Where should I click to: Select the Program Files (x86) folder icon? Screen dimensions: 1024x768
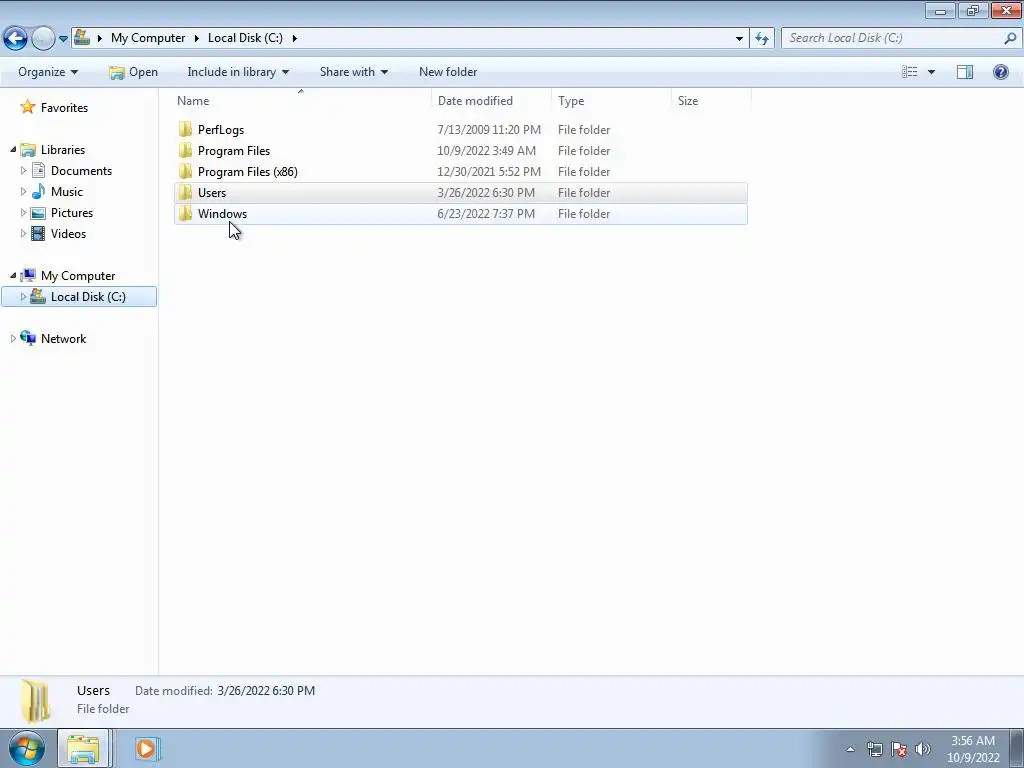tap(185, 171)
